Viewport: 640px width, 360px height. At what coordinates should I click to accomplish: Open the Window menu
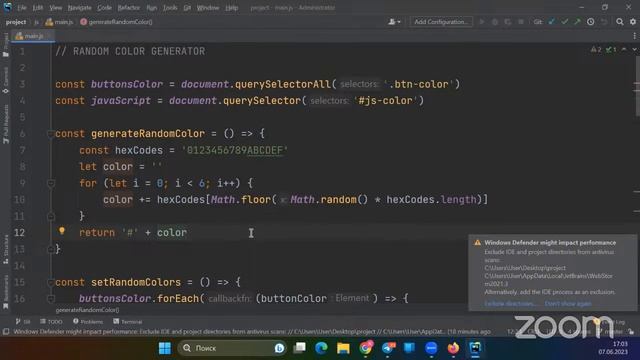point(208,8)
